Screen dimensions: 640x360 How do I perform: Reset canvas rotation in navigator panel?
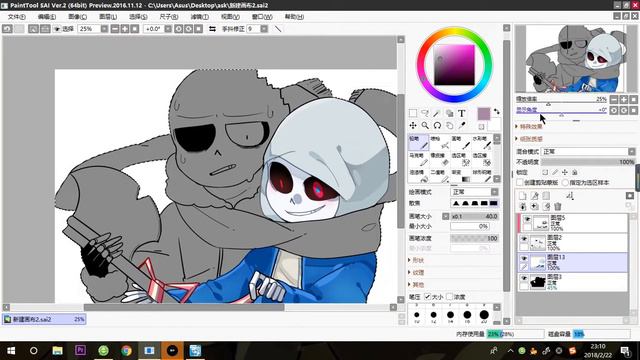pos(633,111)
